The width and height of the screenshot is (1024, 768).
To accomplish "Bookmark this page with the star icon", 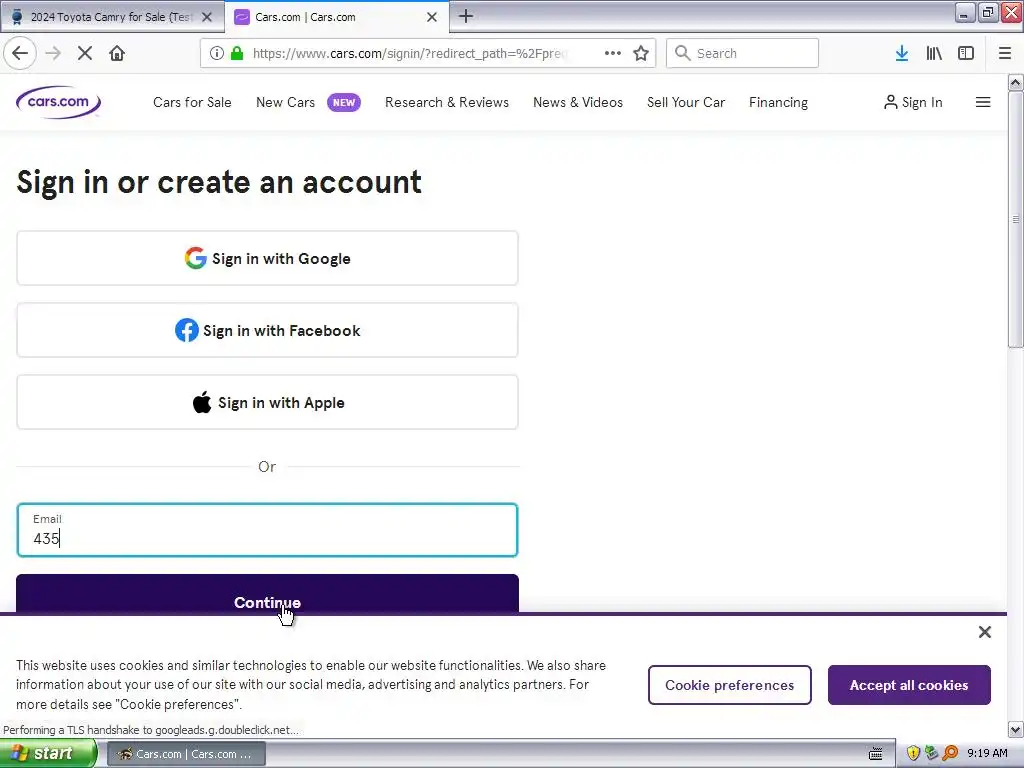I will pos(641,53).
